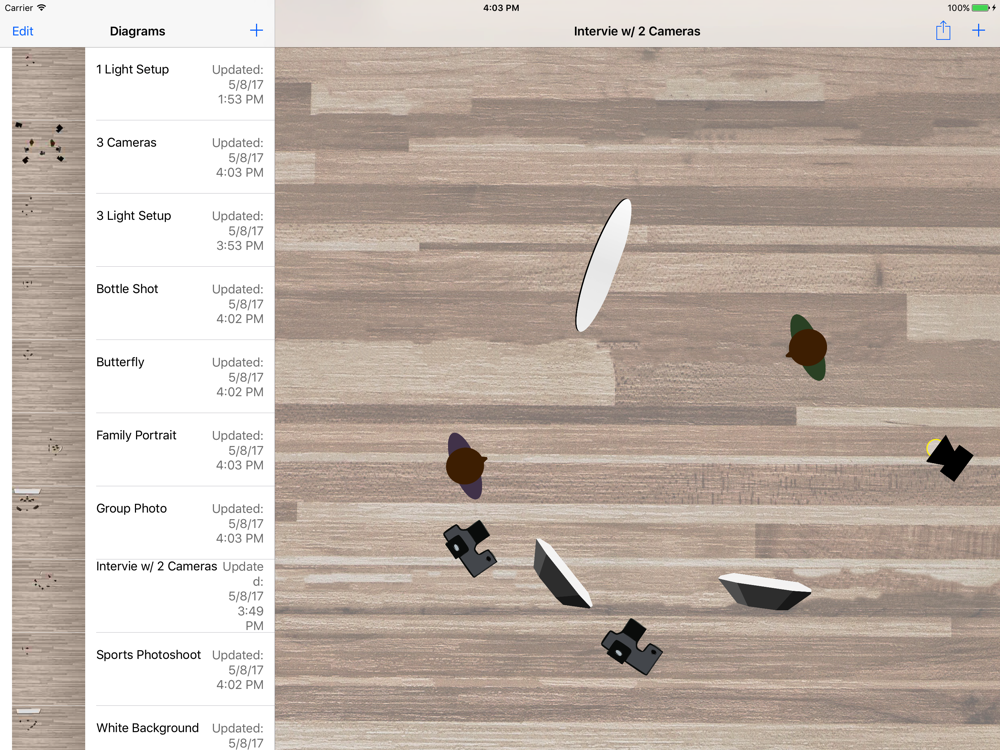Tap the Intervie w/ 2 Cameras canvas title
Viewport: 1000px width, 750px height.
pyautogui.click(x=636, y=31)
